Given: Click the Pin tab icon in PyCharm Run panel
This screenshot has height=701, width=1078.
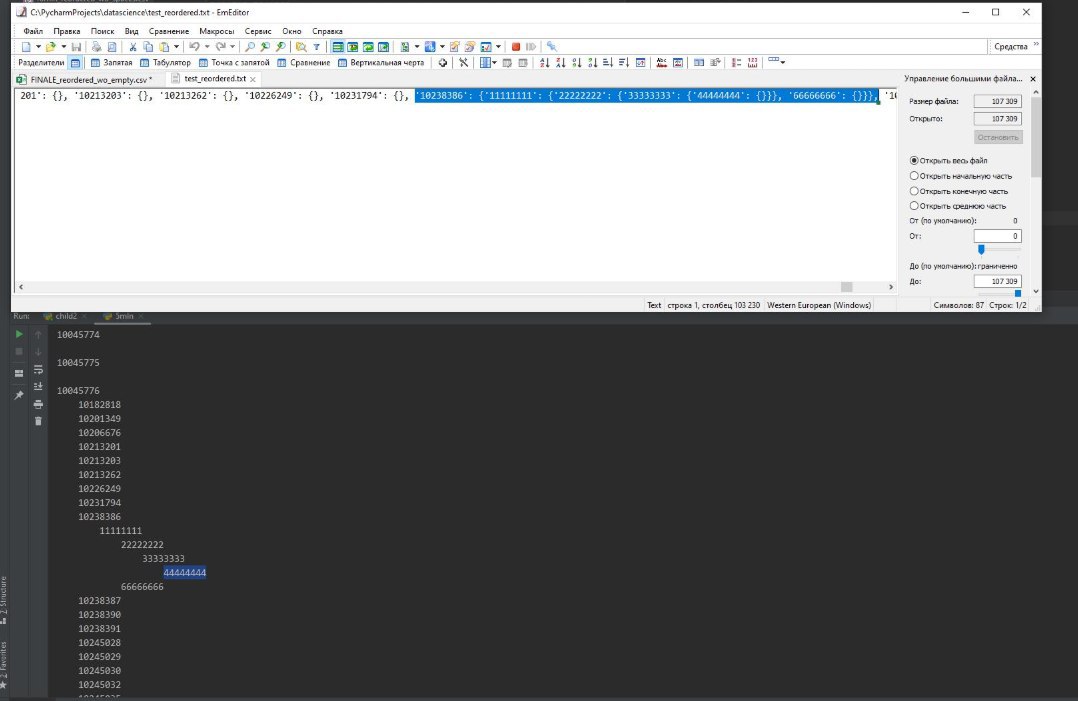Looking at the screenshot, I should tap(19, 395).
